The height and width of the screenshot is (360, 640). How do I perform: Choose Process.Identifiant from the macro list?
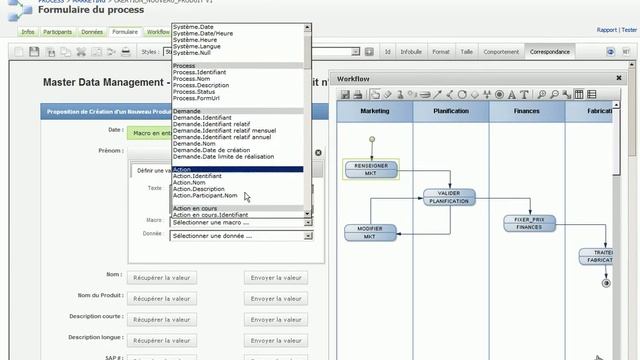(199, 72)
